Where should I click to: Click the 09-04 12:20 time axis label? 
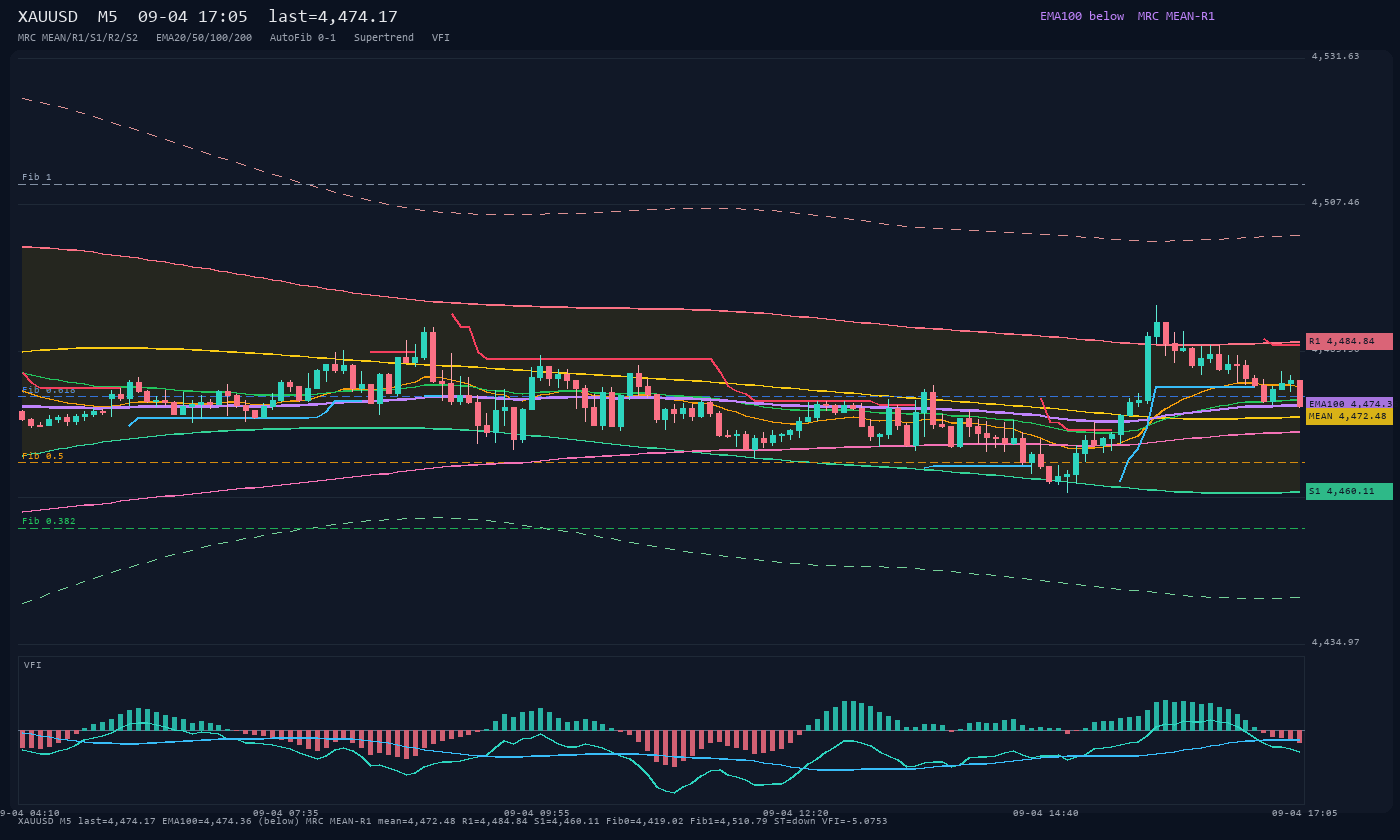(x=796, y=813)
